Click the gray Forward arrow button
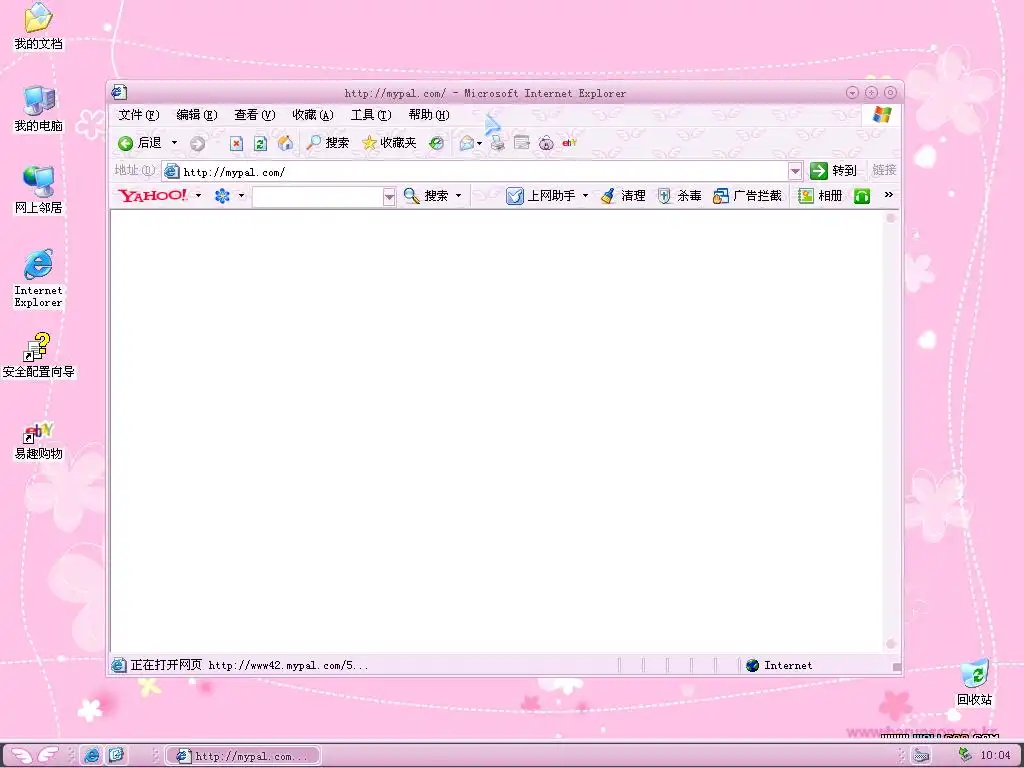The image size is (1024, 768). click(x=197, y=143)
